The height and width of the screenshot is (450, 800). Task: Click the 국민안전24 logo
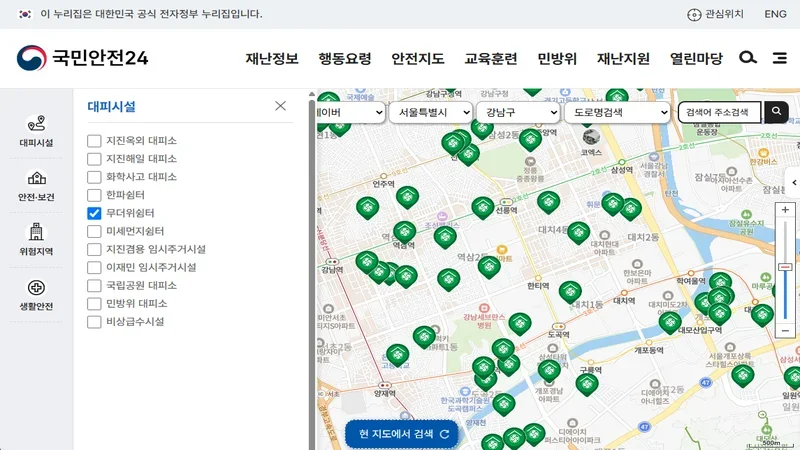82,58
